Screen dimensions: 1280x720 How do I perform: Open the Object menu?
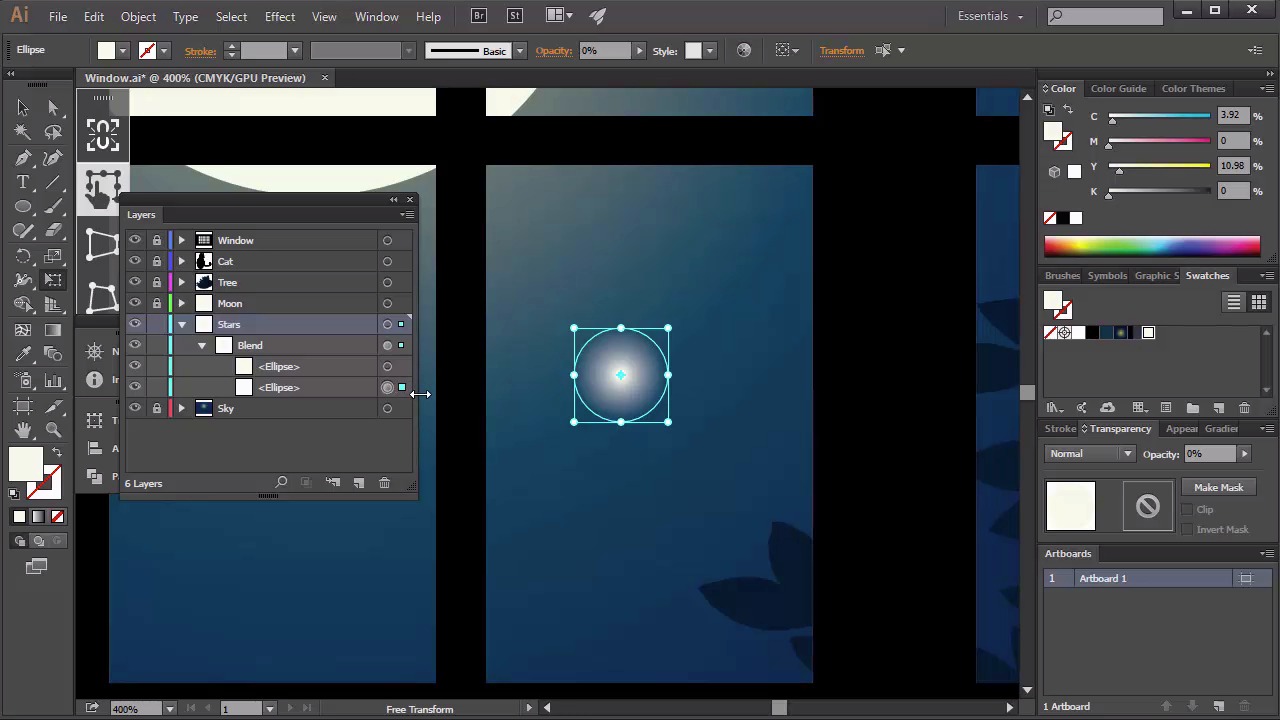pyautogui.click(x=138, y=16)
